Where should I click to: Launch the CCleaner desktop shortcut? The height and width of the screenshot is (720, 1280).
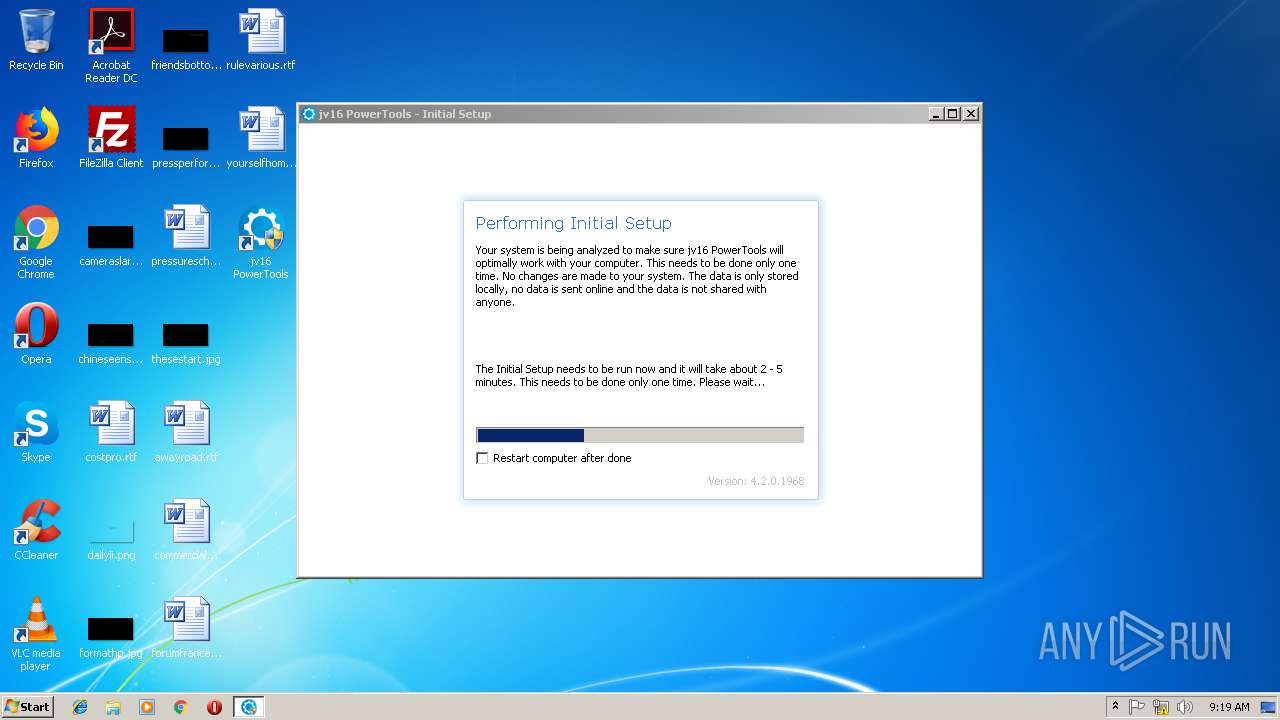36,530
